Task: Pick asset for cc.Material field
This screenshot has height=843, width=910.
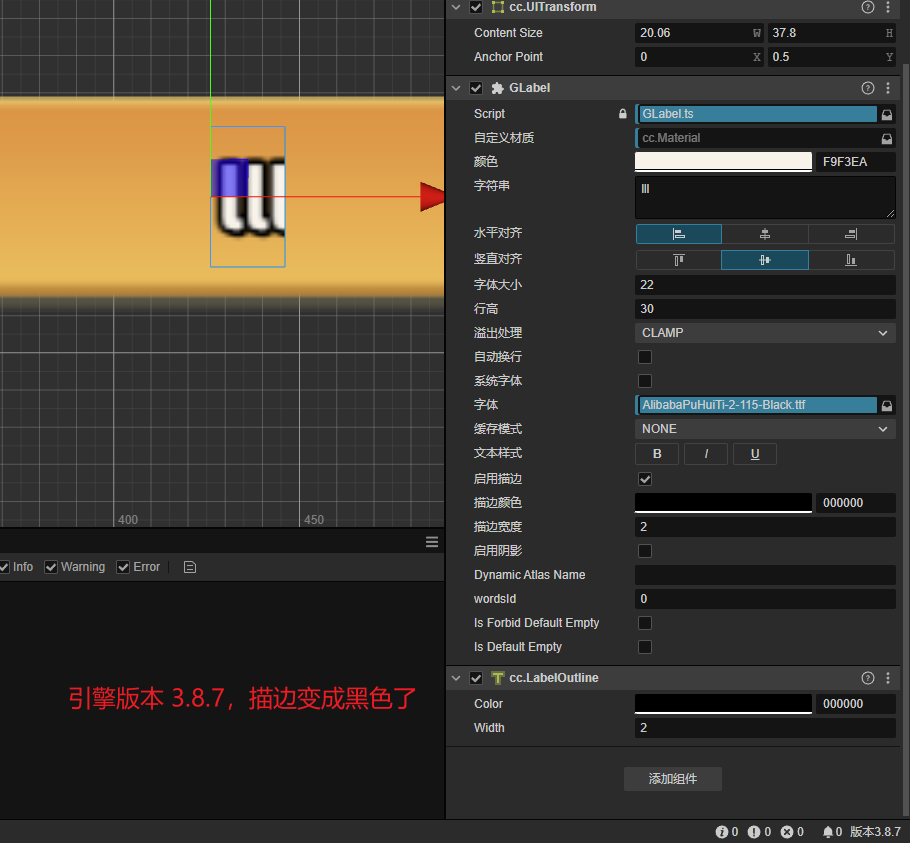Action: point(887,138)
